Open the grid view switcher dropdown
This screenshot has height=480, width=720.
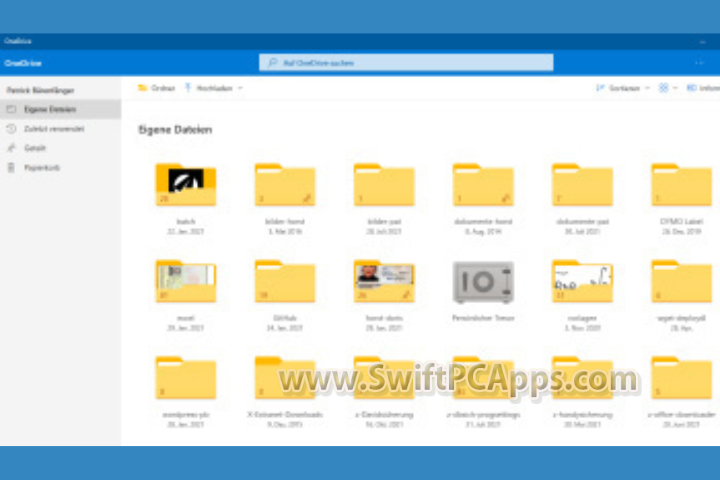[668, 88]
